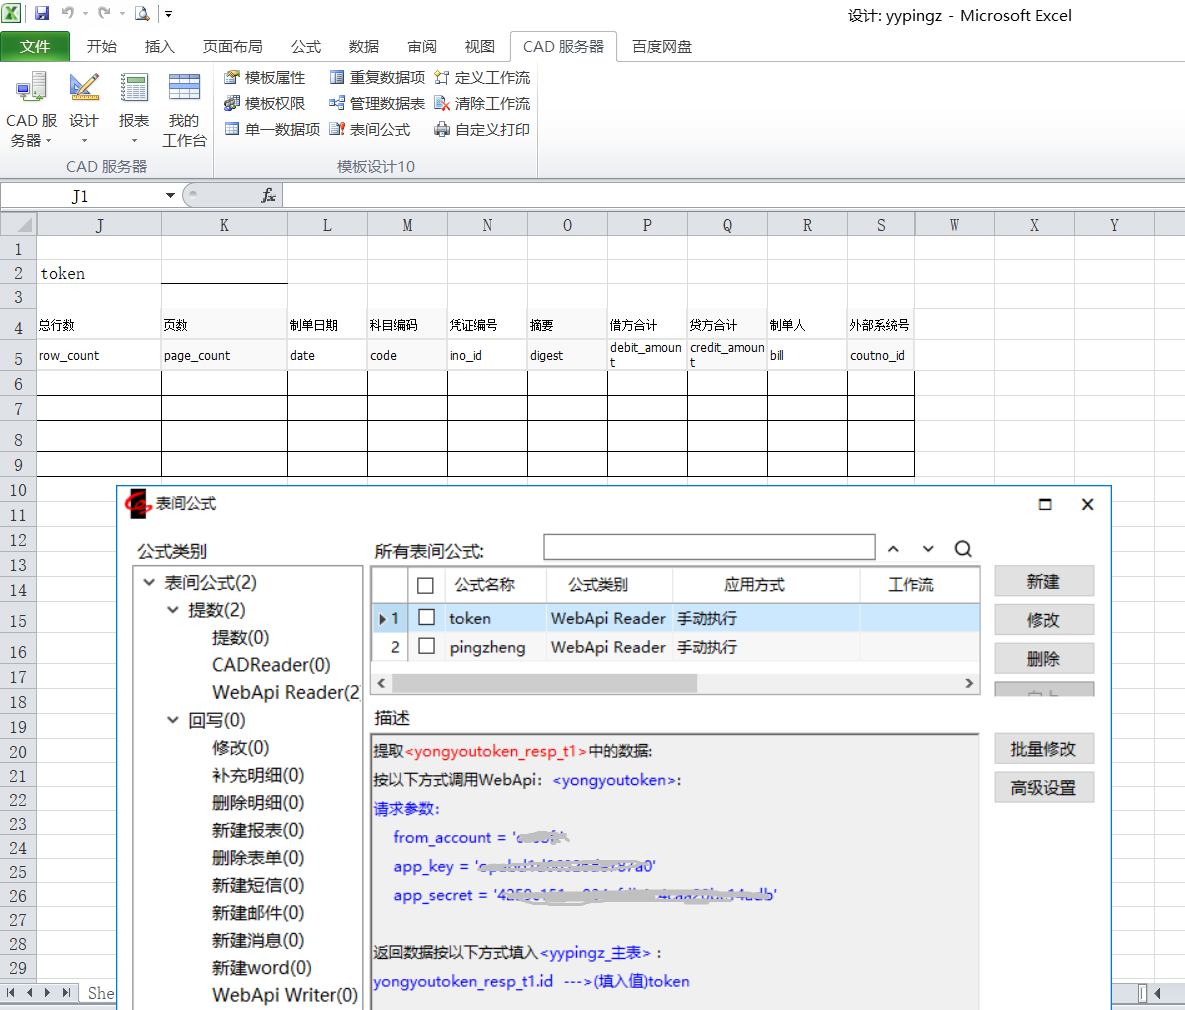This screenshot has width=1185, height=1010.
Task: Open 我的工作台 from the ribbon
Action: pyautogui.click(x=184, y=111)
